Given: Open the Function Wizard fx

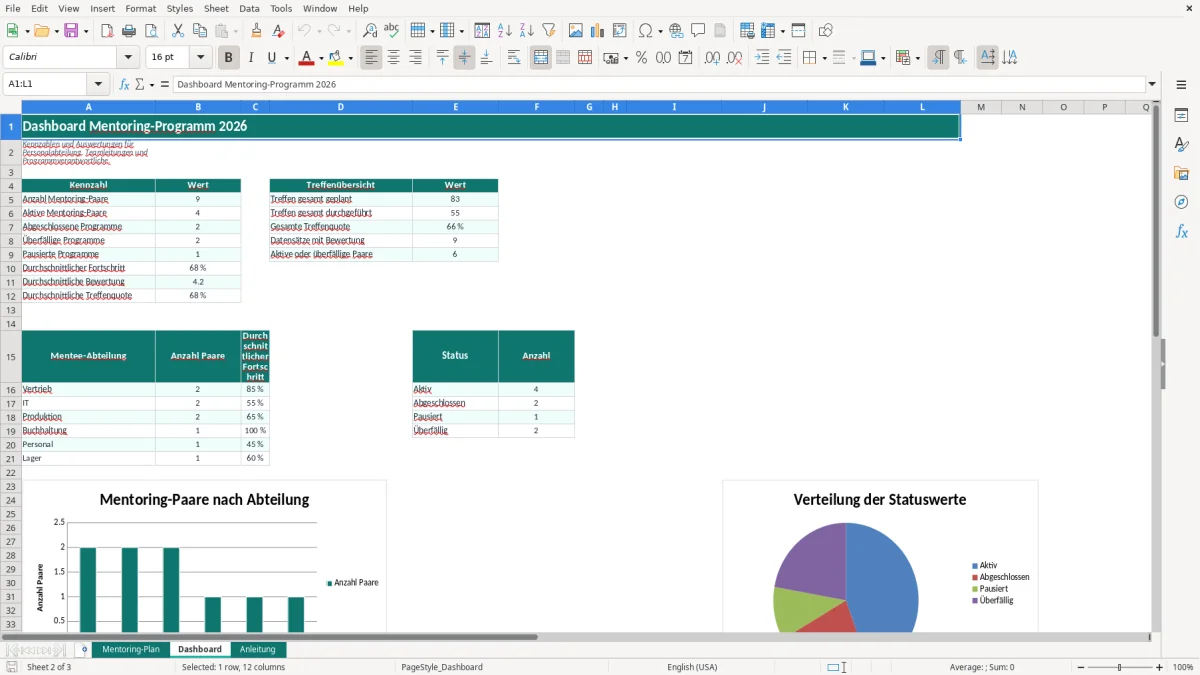Looking at the screenshot, I should pos(124,84).
